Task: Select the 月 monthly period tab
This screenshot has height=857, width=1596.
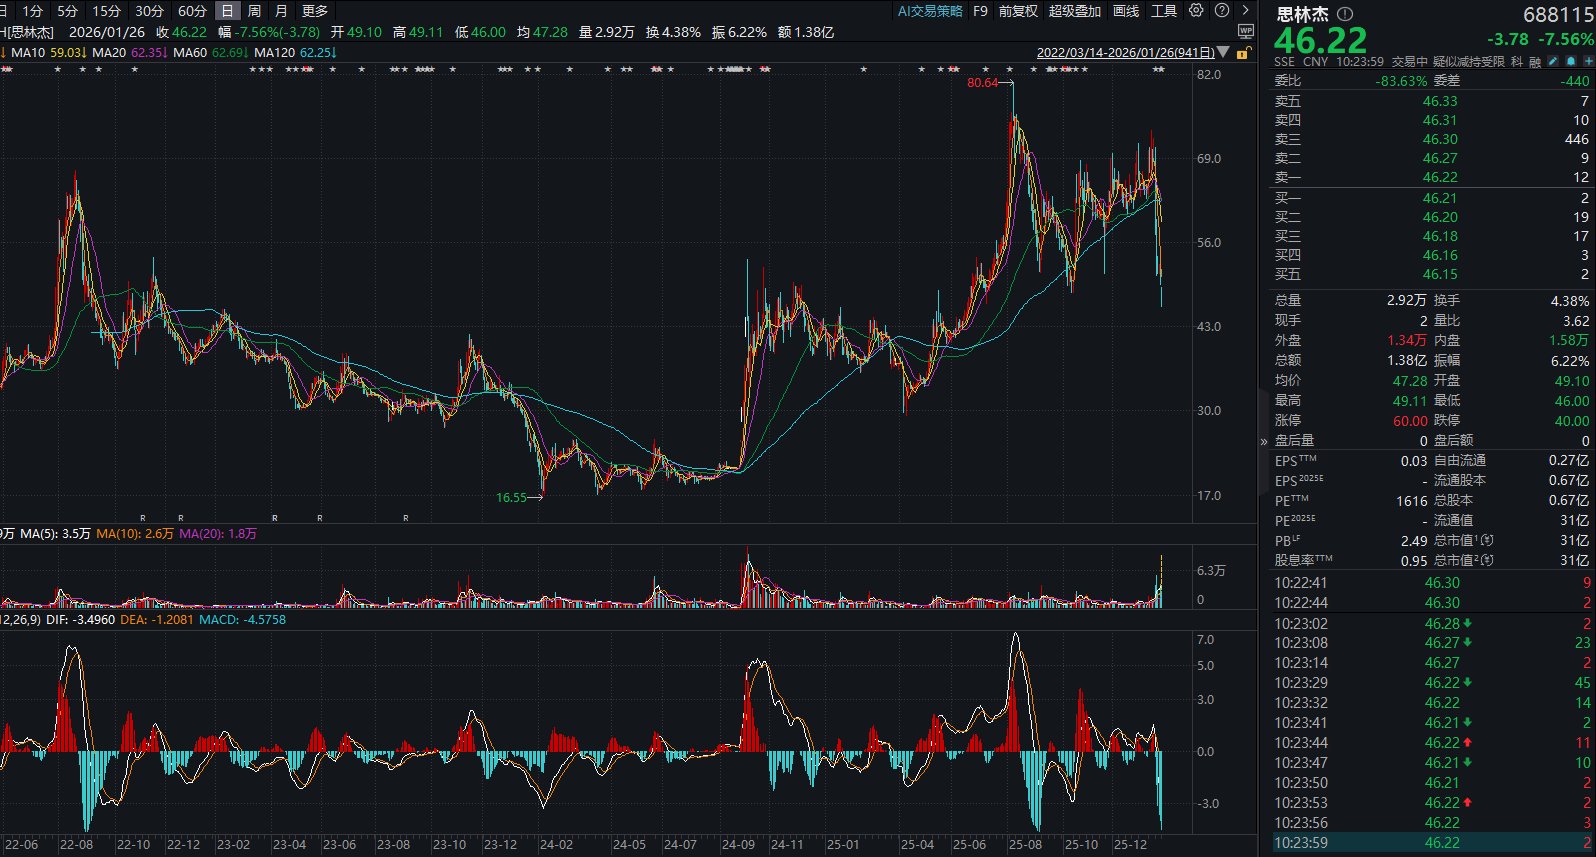Action: coord(281,11)
